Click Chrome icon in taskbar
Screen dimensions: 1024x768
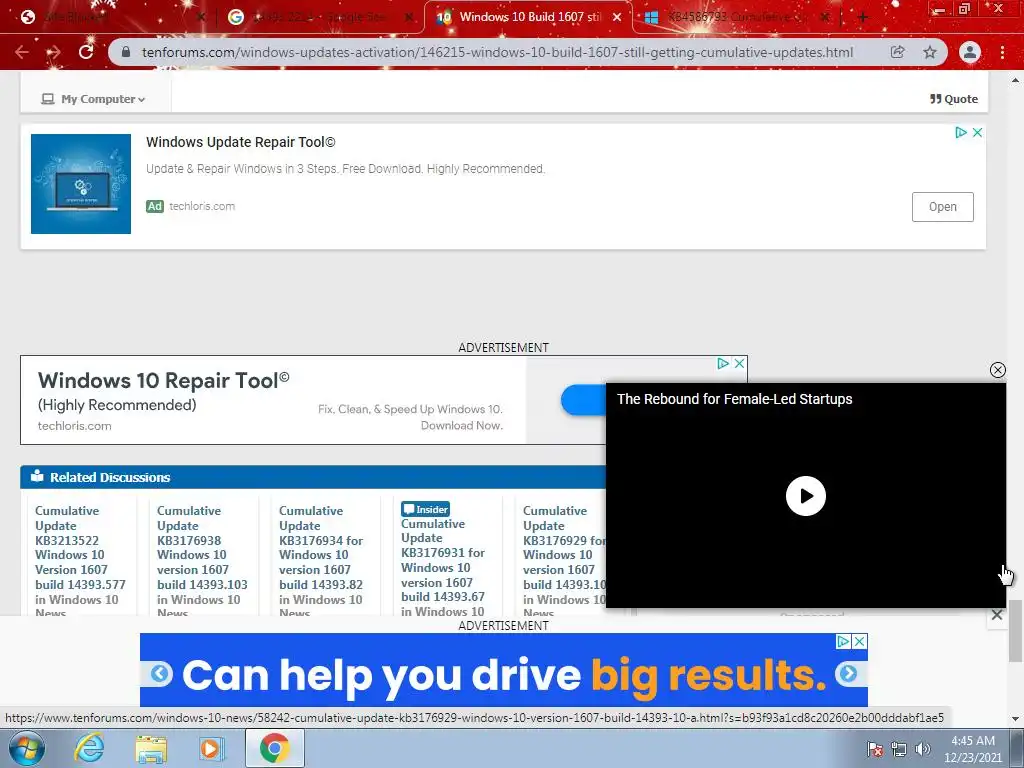pos(274,748)
